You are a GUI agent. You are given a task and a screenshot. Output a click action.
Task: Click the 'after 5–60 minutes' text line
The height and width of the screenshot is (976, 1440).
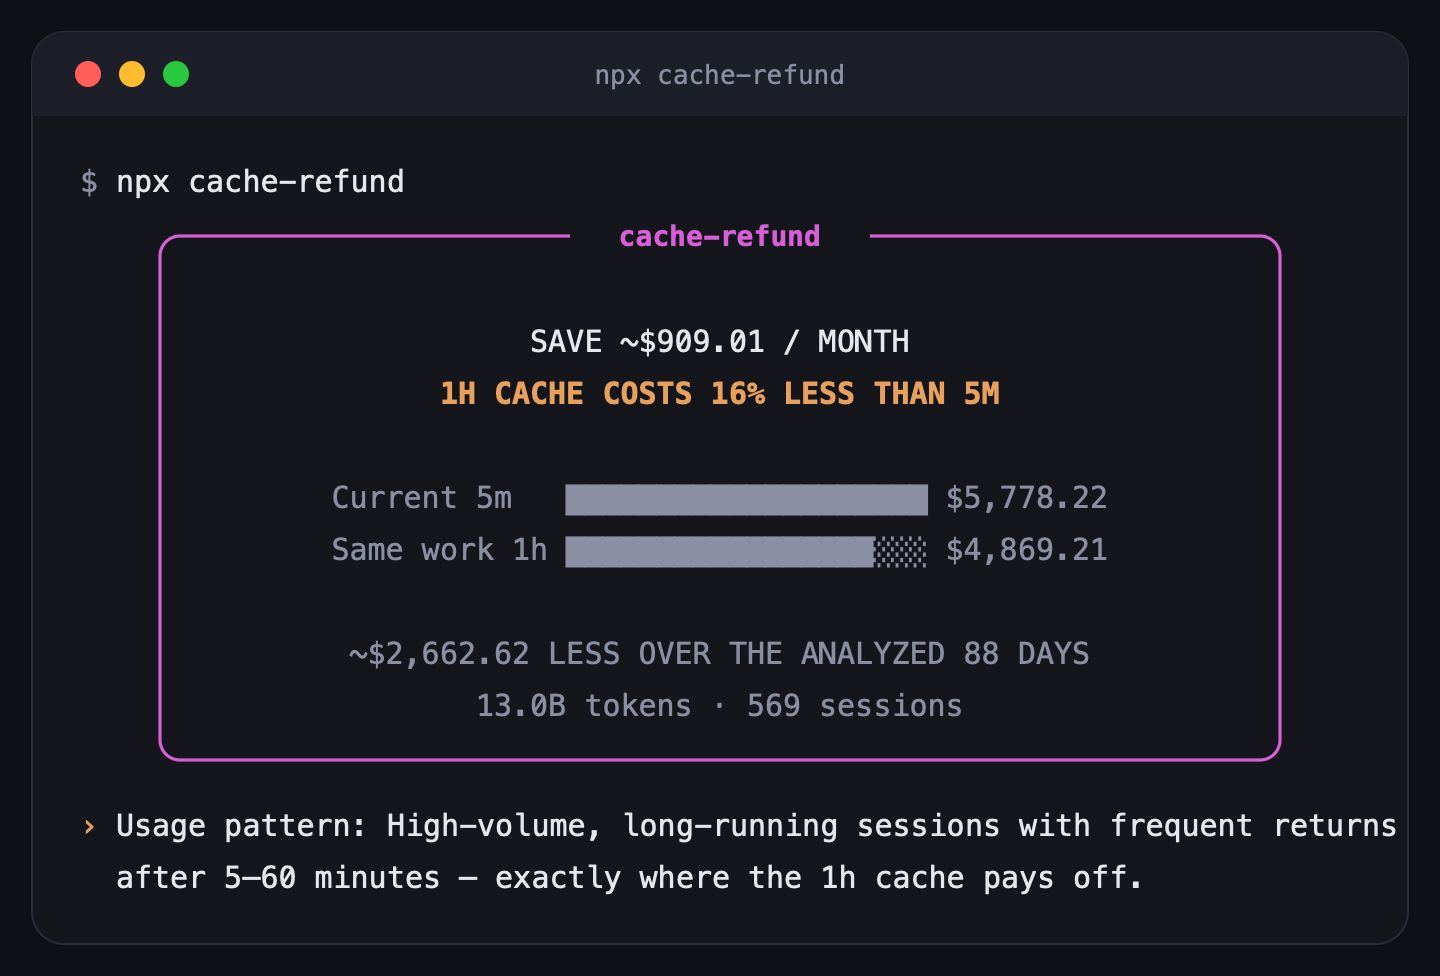629,878
